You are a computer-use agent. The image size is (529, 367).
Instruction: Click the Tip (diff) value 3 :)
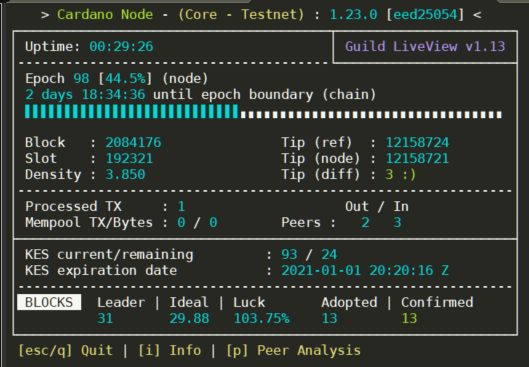pyautogui.click(x=401, y=174)
